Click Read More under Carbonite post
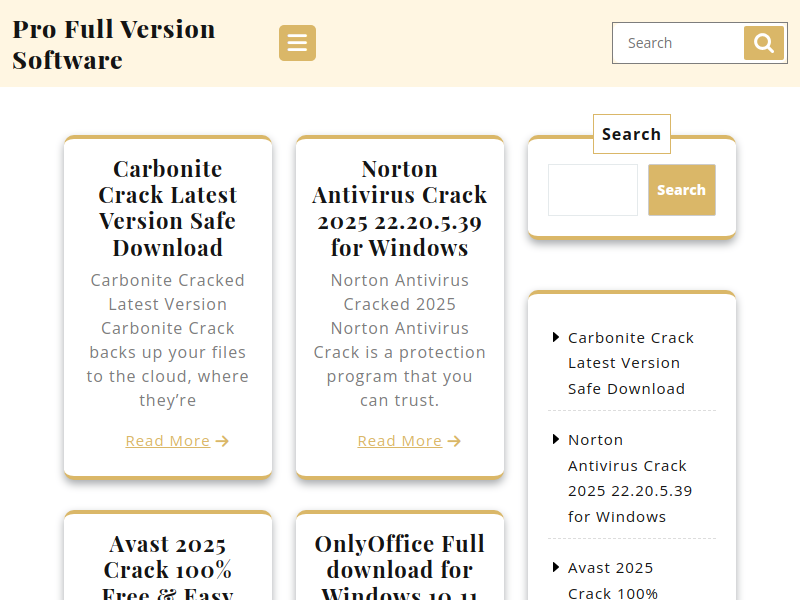 pos(167,441)
